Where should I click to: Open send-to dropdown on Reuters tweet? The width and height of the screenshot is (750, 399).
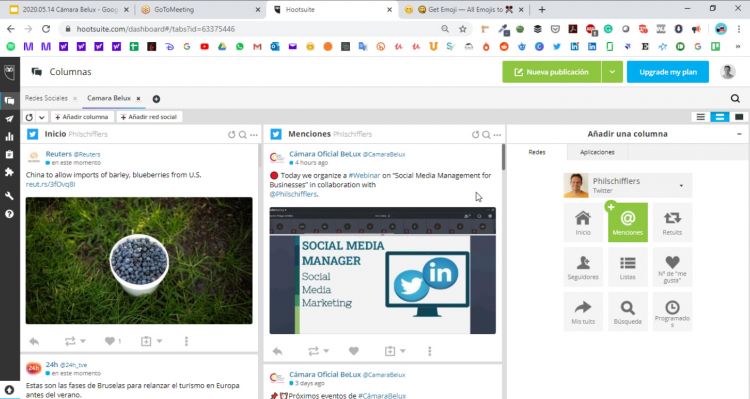point(159,341)
